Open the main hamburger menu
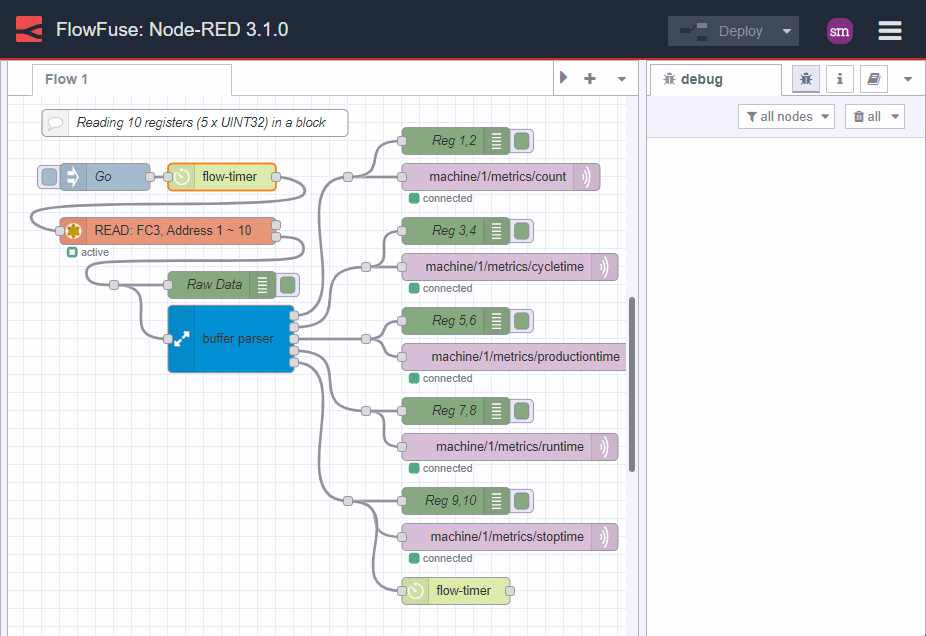The width and height of the screenshot is (926, 636). (889, 31)
